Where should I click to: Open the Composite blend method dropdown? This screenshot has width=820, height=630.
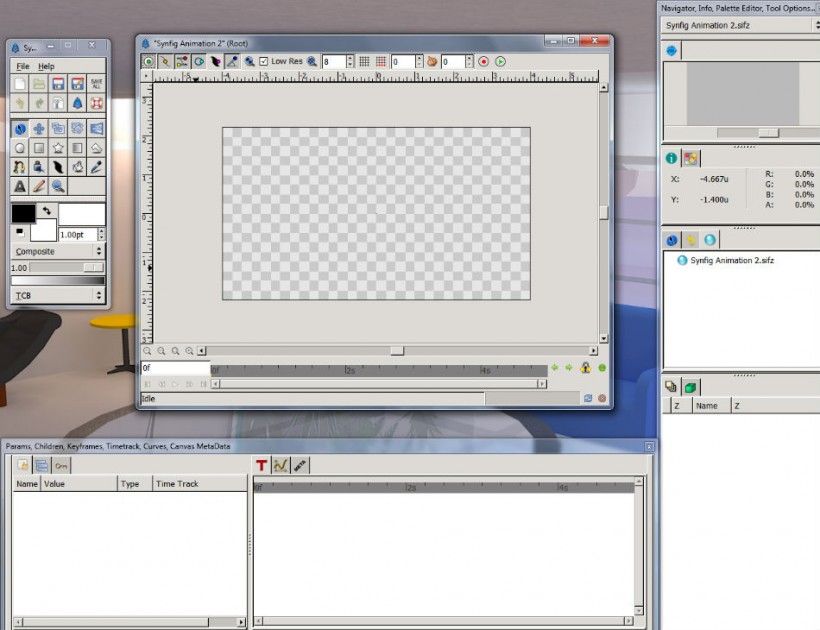point(58,251)
